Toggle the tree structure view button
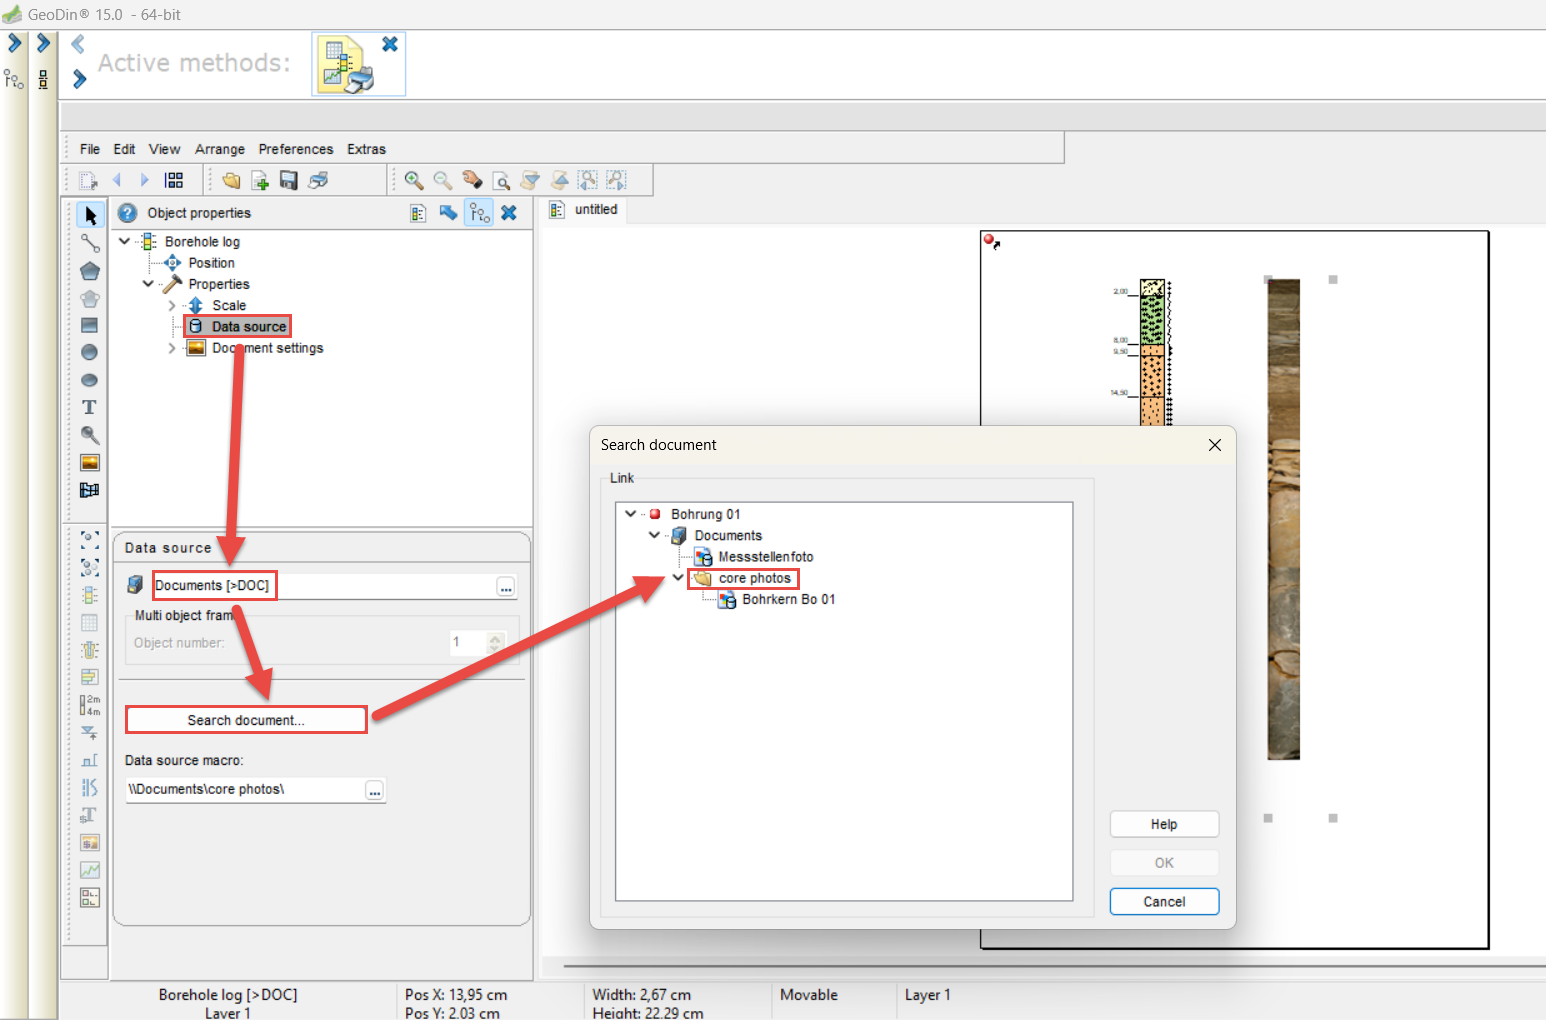Screen dimensions: 1546x1020 (480, 213)
